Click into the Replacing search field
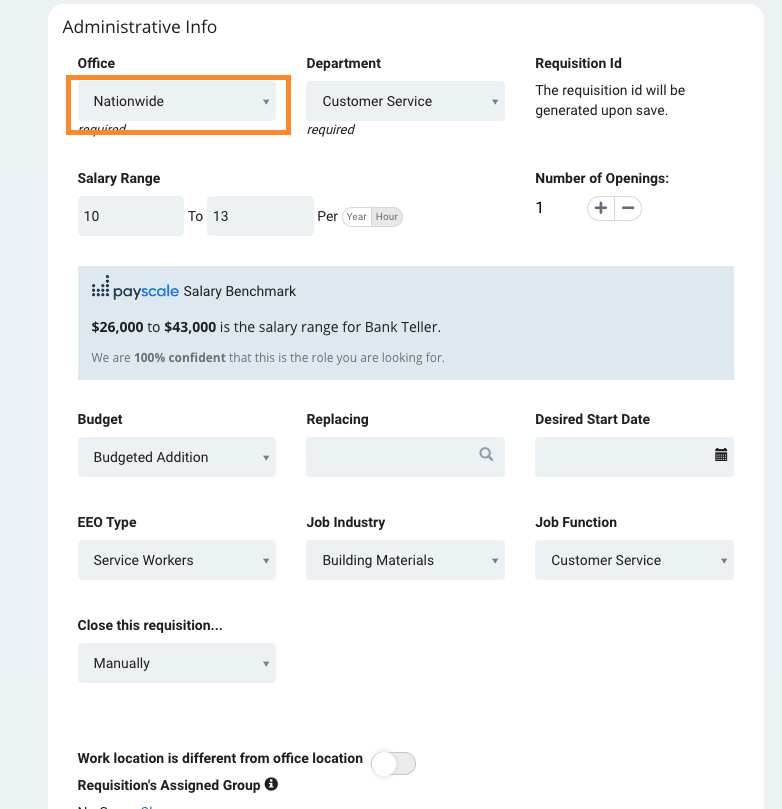 click(x=405, y=457)
